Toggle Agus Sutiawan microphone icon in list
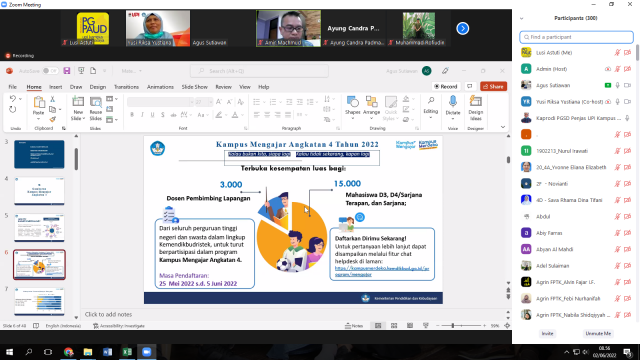The image size is (640, 360). 618,85
